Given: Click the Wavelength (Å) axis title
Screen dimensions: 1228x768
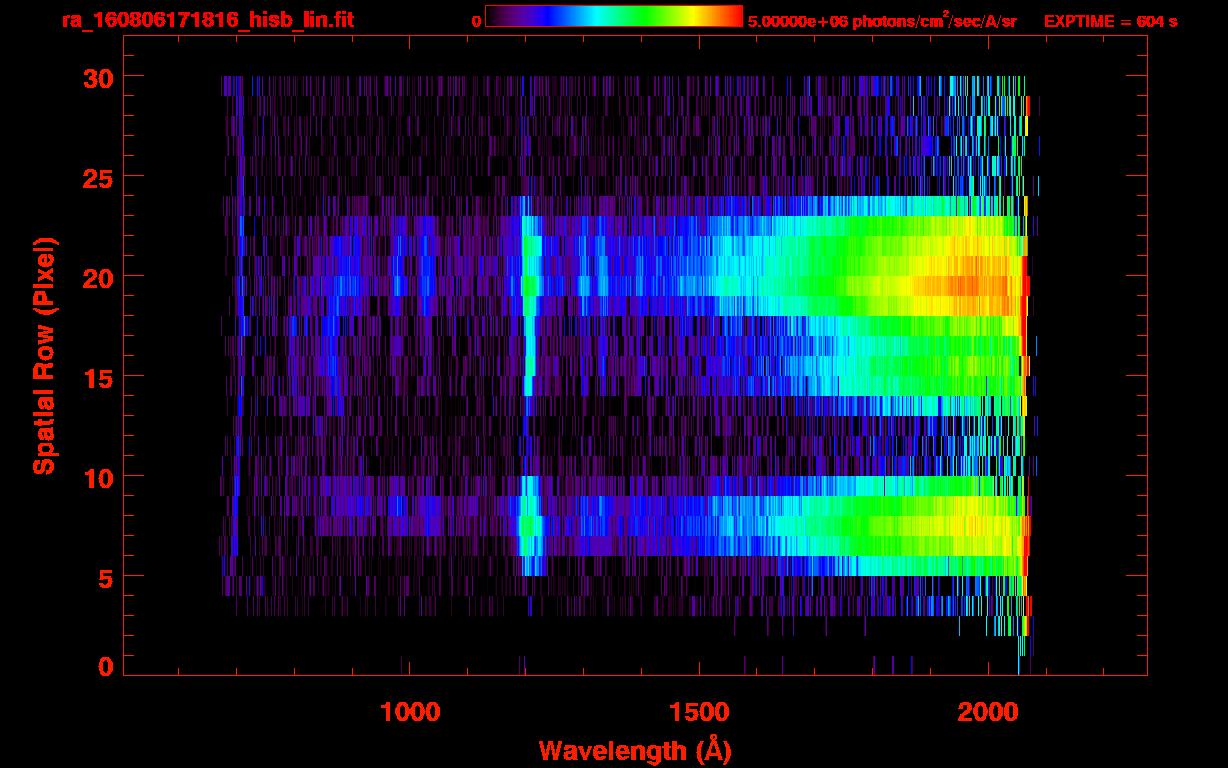Looking at the screenshot, I should [635, 750].
